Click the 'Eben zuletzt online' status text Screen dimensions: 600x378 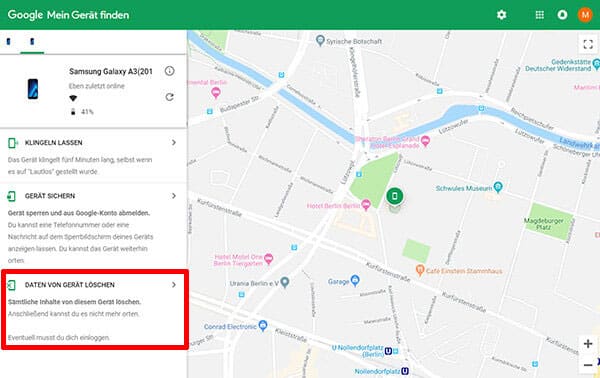point(97,86)
